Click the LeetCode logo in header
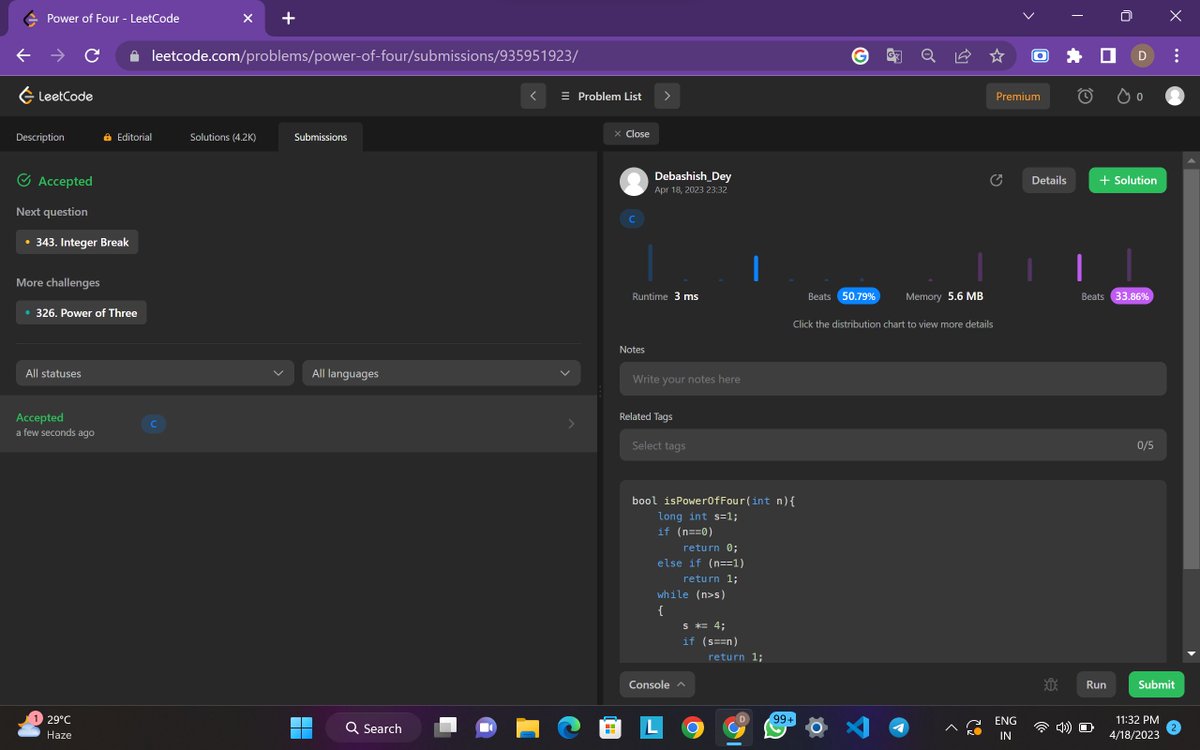This screenshot has height=750, width=1200. click(x=56, y=96)
